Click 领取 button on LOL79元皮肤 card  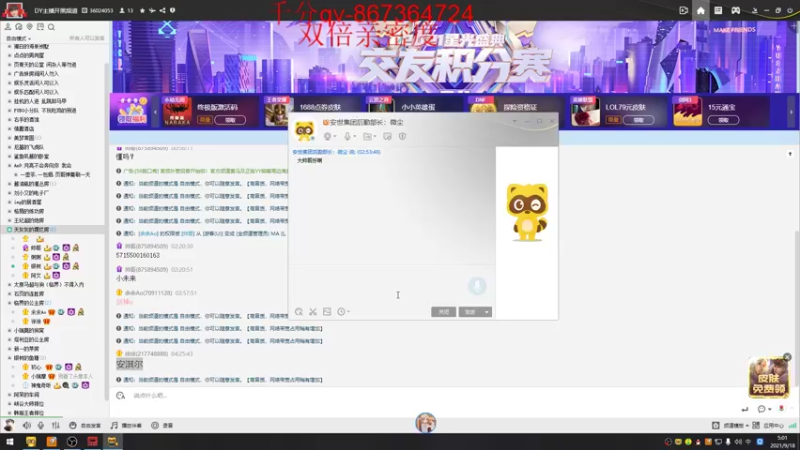click(x=639, y=120)
